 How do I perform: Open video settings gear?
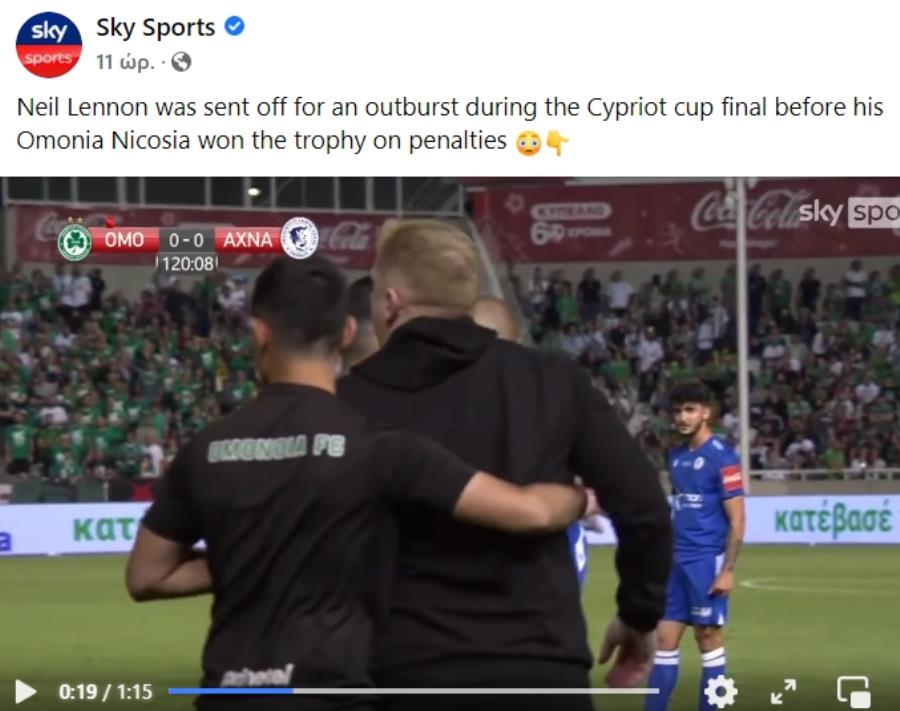[x=721, y=691]
